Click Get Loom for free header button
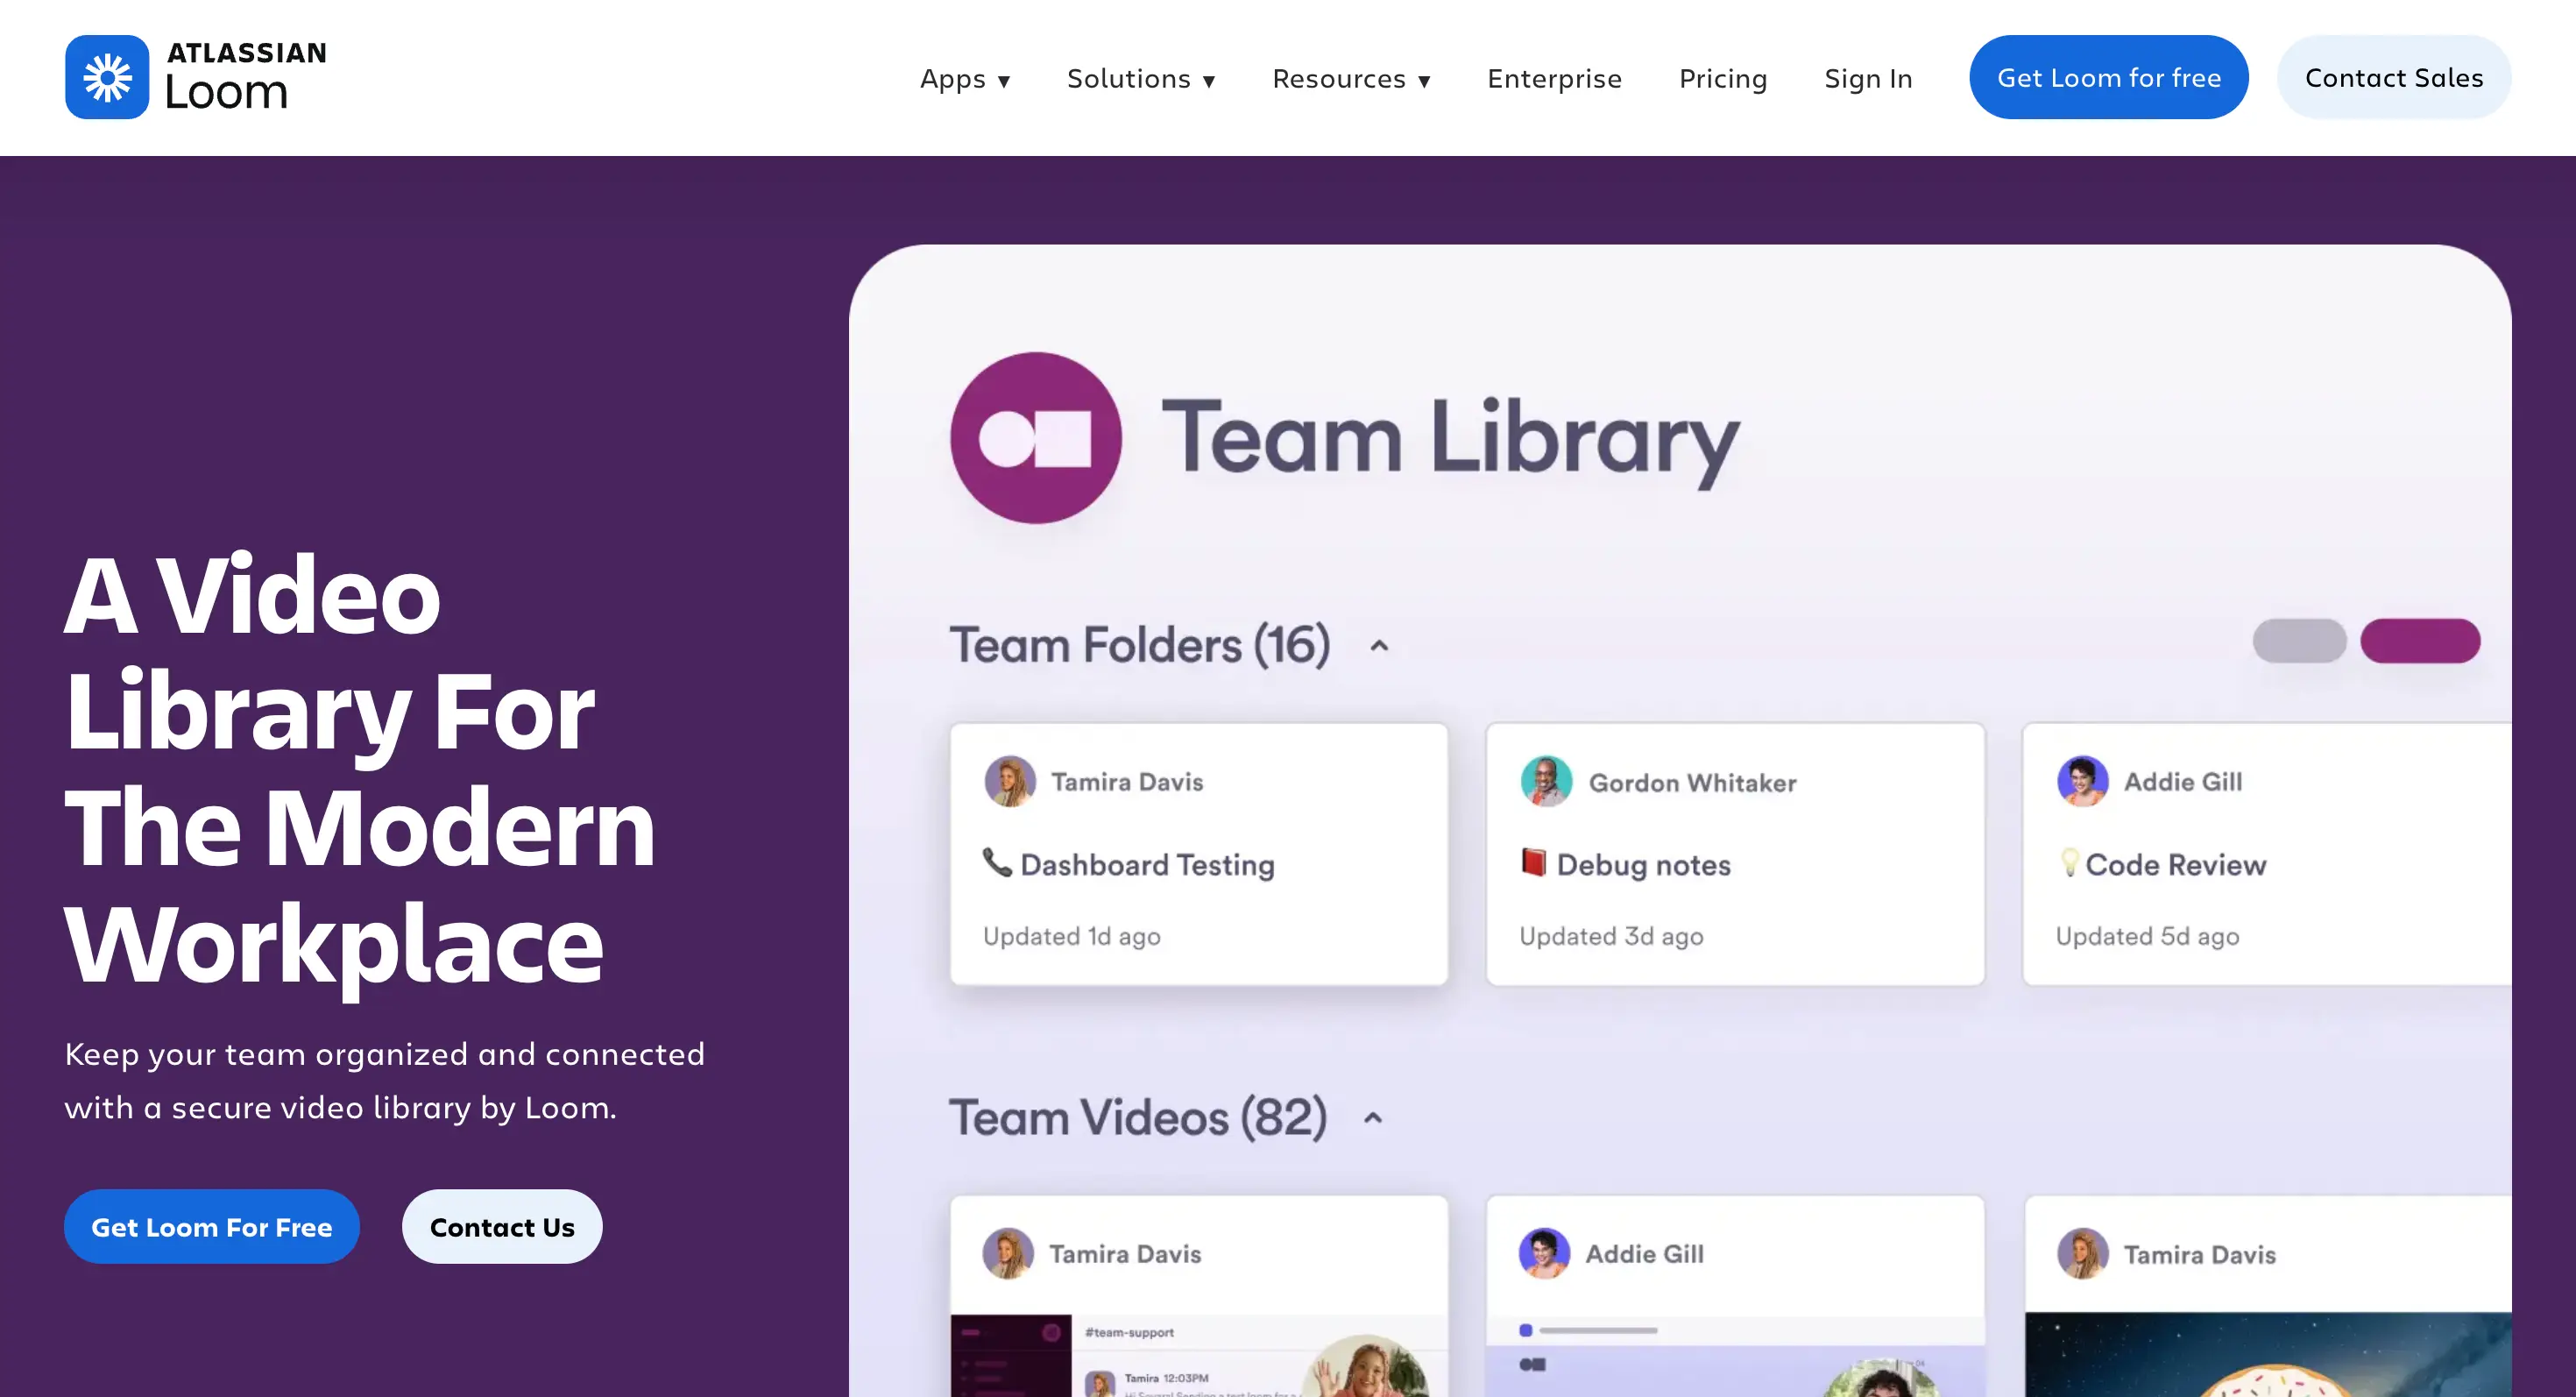The height and width of the screenshot is (1397, 2576). [x=2109, y=77]
